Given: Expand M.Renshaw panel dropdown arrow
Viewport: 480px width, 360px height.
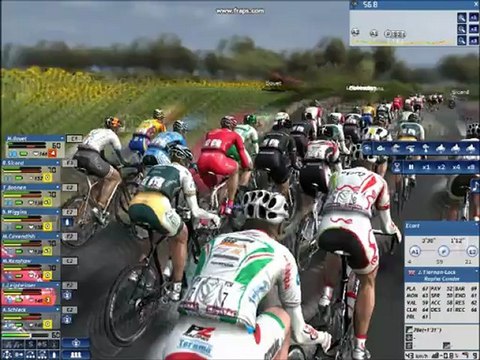Looking at the screenshot, I should [58, 261].
